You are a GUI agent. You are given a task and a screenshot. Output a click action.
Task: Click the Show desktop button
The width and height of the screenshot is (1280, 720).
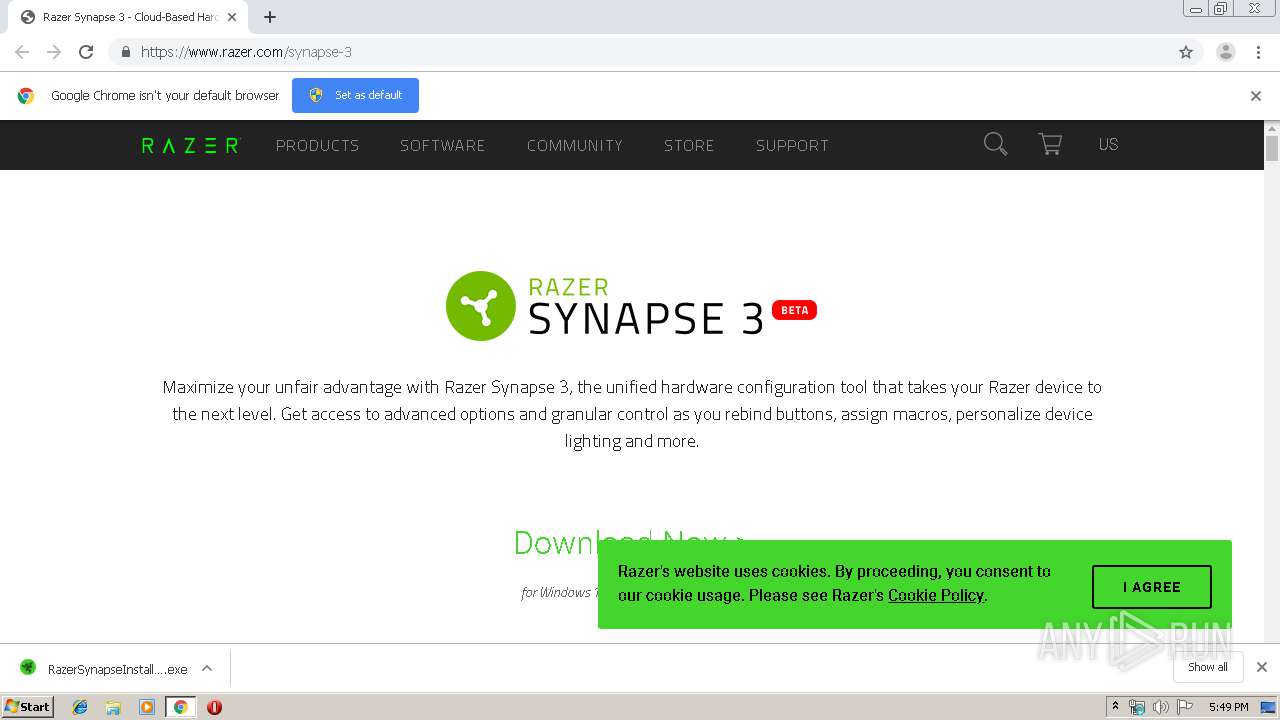pos(1269,707)
